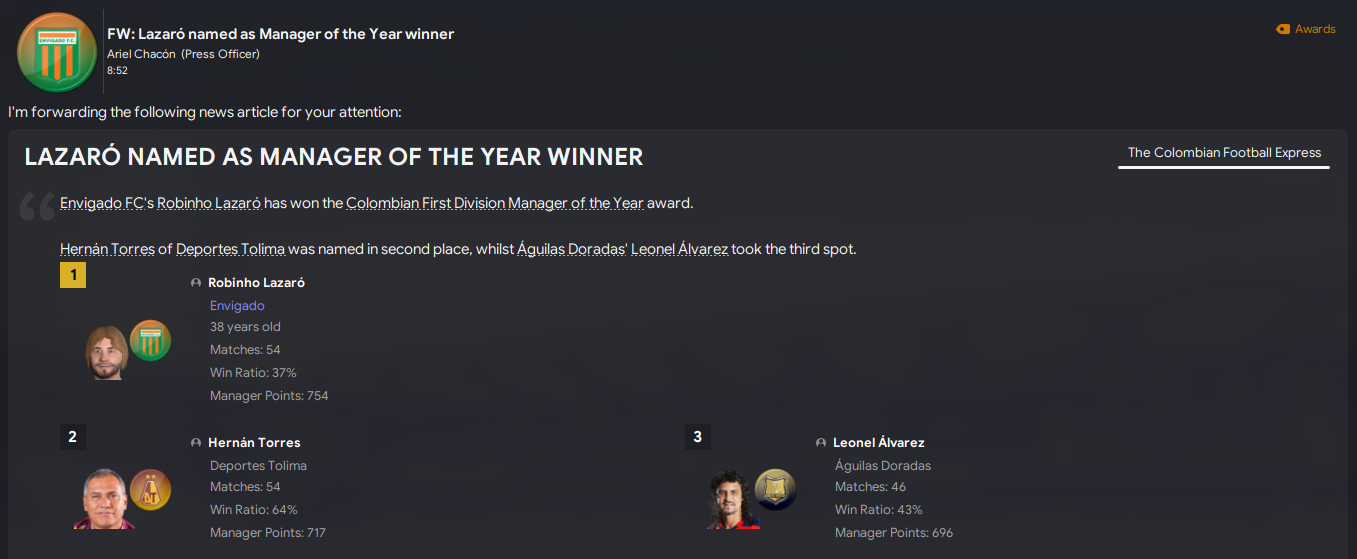The width and height of the screenshot is (1357, 559).
Task: Click Robinho Lazaró's person icon
Action: [196, 283]
